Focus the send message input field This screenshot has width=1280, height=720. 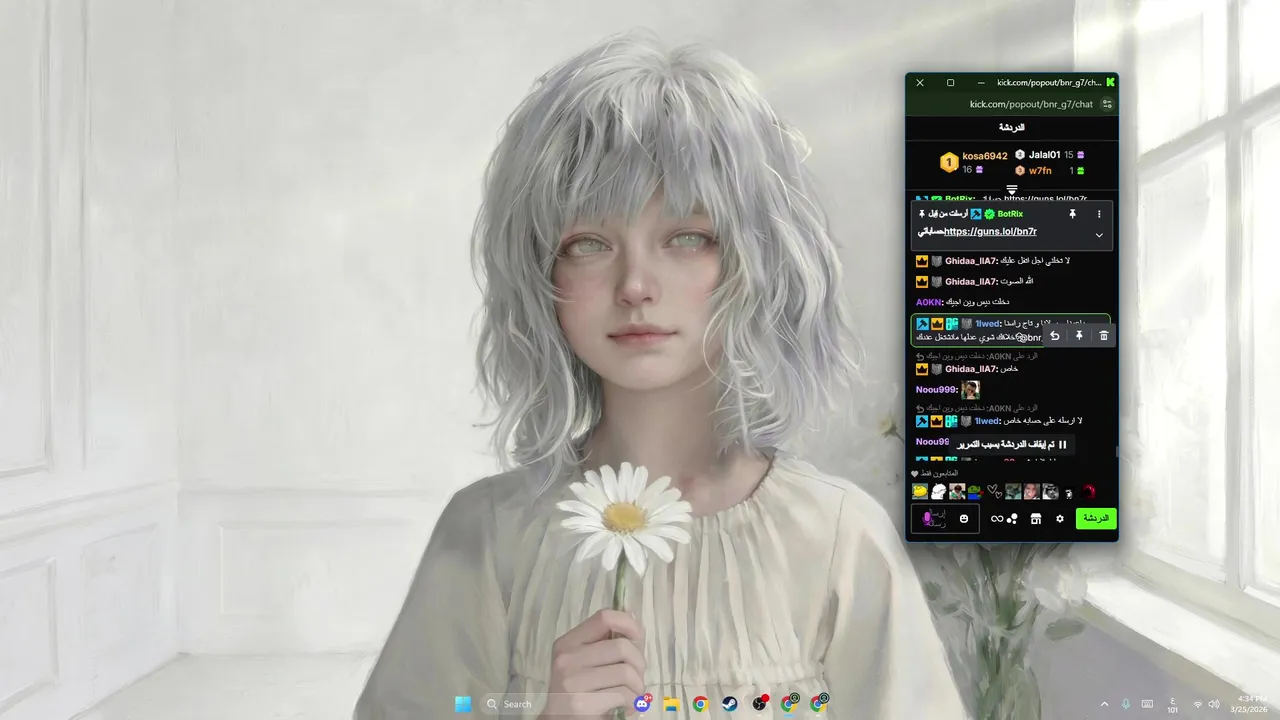coord(945,518)
